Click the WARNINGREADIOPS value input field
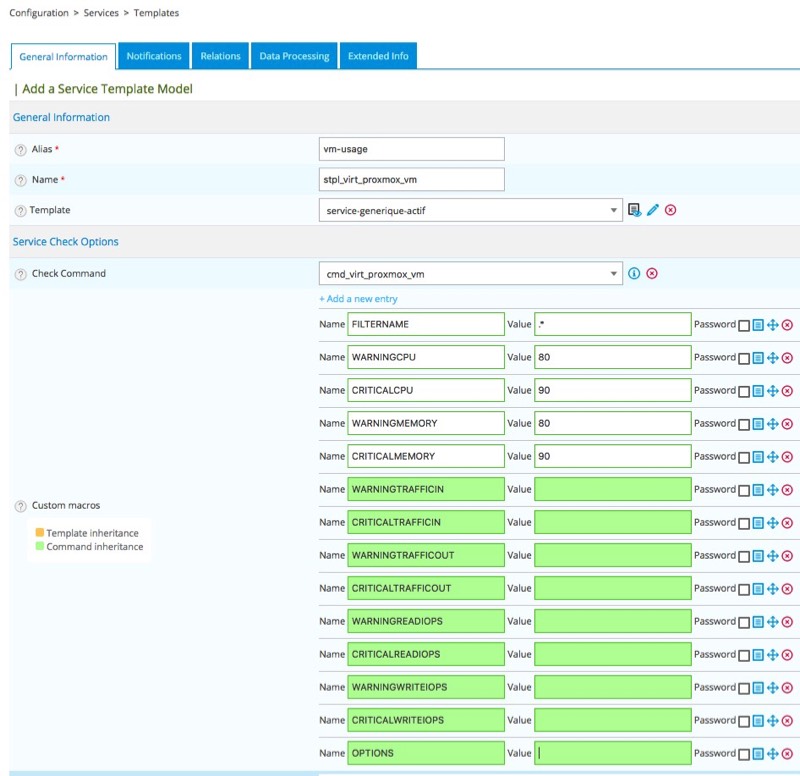This screenshot has width=800, height=776. 612,622
